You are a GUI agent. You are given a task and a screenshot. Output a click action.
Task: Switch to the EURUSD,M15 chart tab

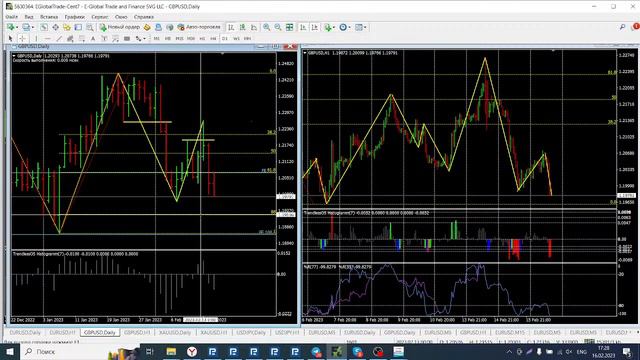[x=510, y=333]
